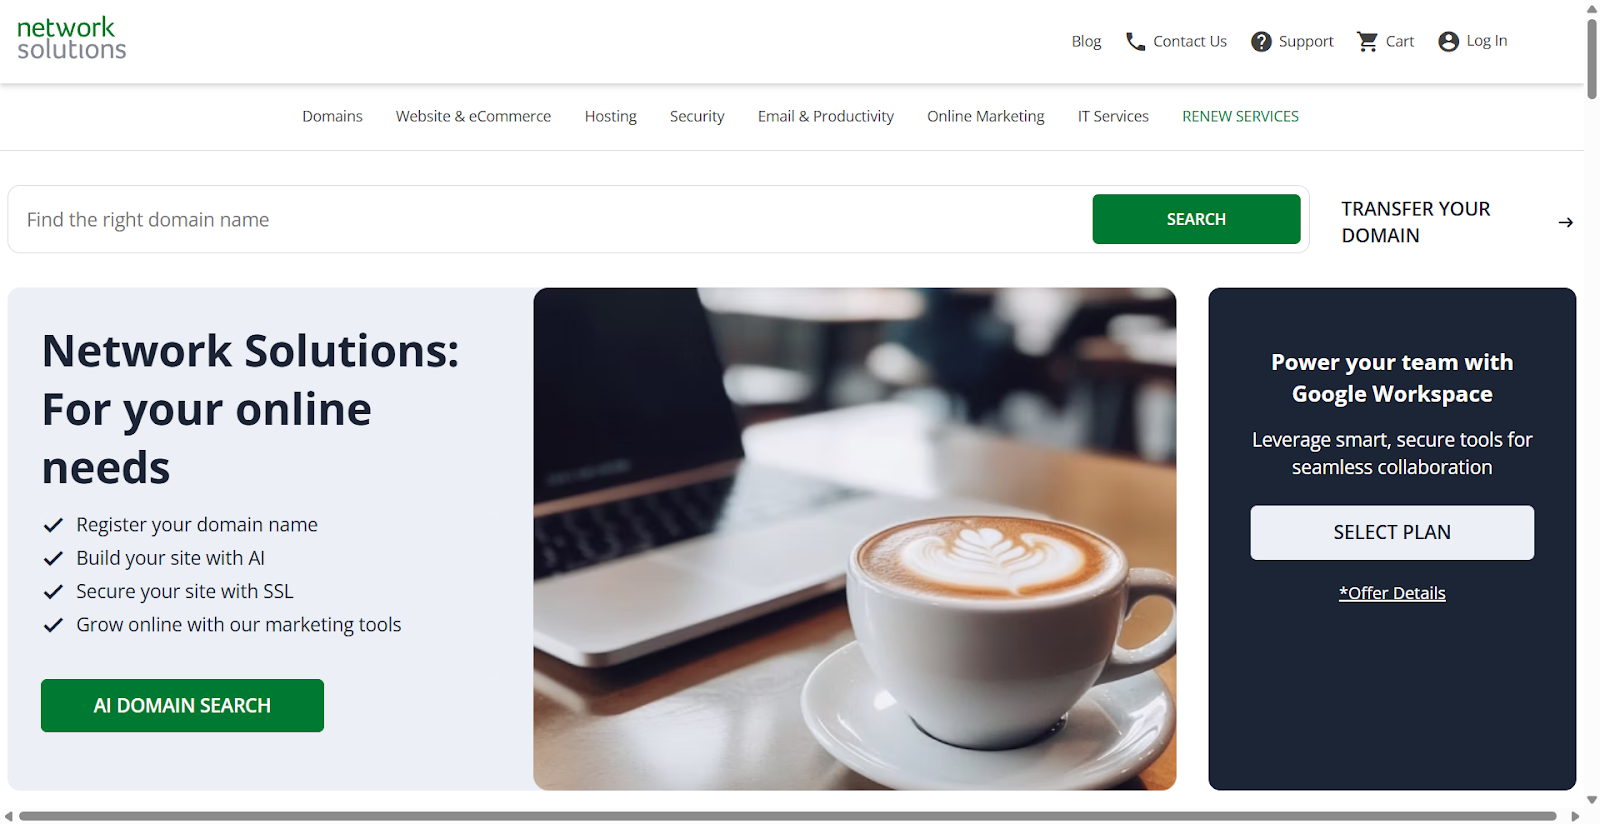Open the Domains menu
The height and width of the screenshot is (824, 1600).
coord(332,117)
